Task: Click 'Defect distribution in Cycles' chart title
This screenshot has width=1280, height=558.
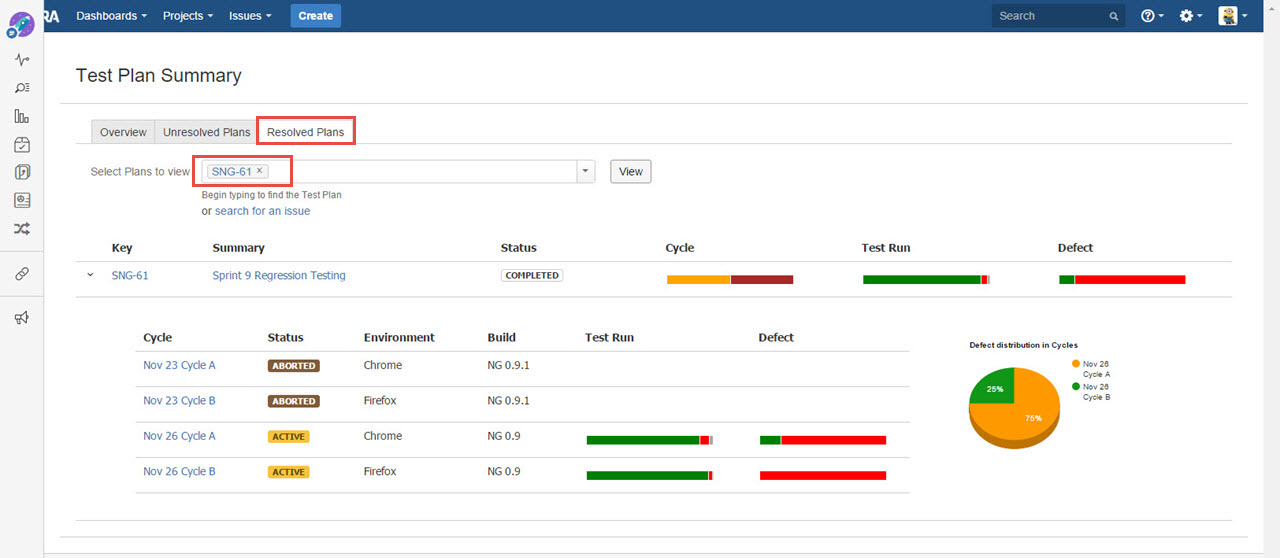Action: point(1024,345)
